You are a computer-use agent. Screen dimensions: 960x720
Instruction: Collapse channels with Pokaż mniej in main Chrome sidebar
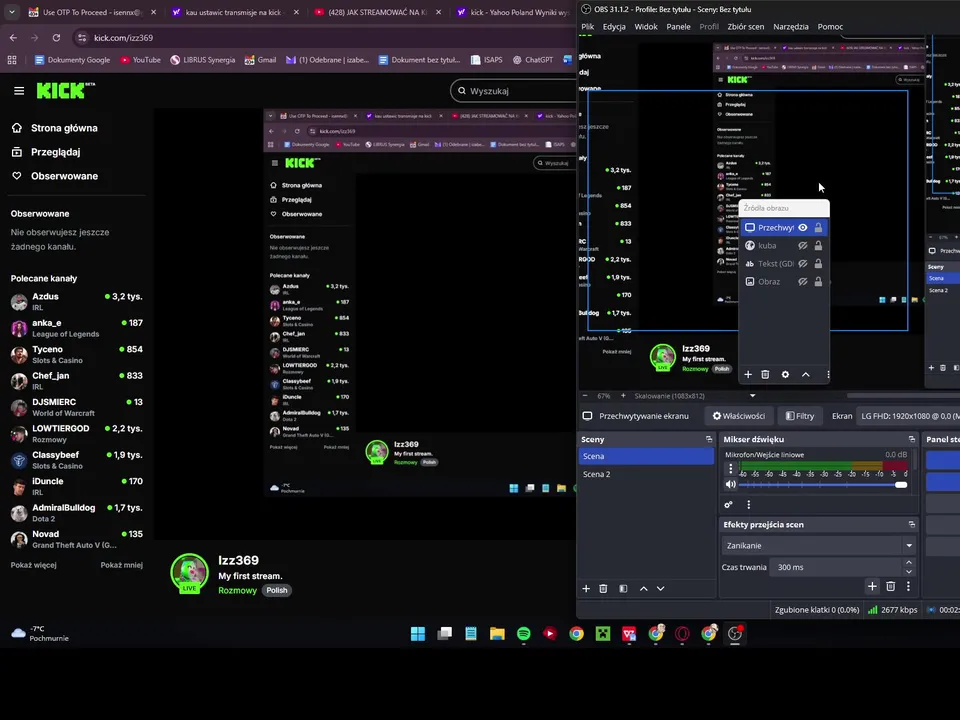click(121, 565)
